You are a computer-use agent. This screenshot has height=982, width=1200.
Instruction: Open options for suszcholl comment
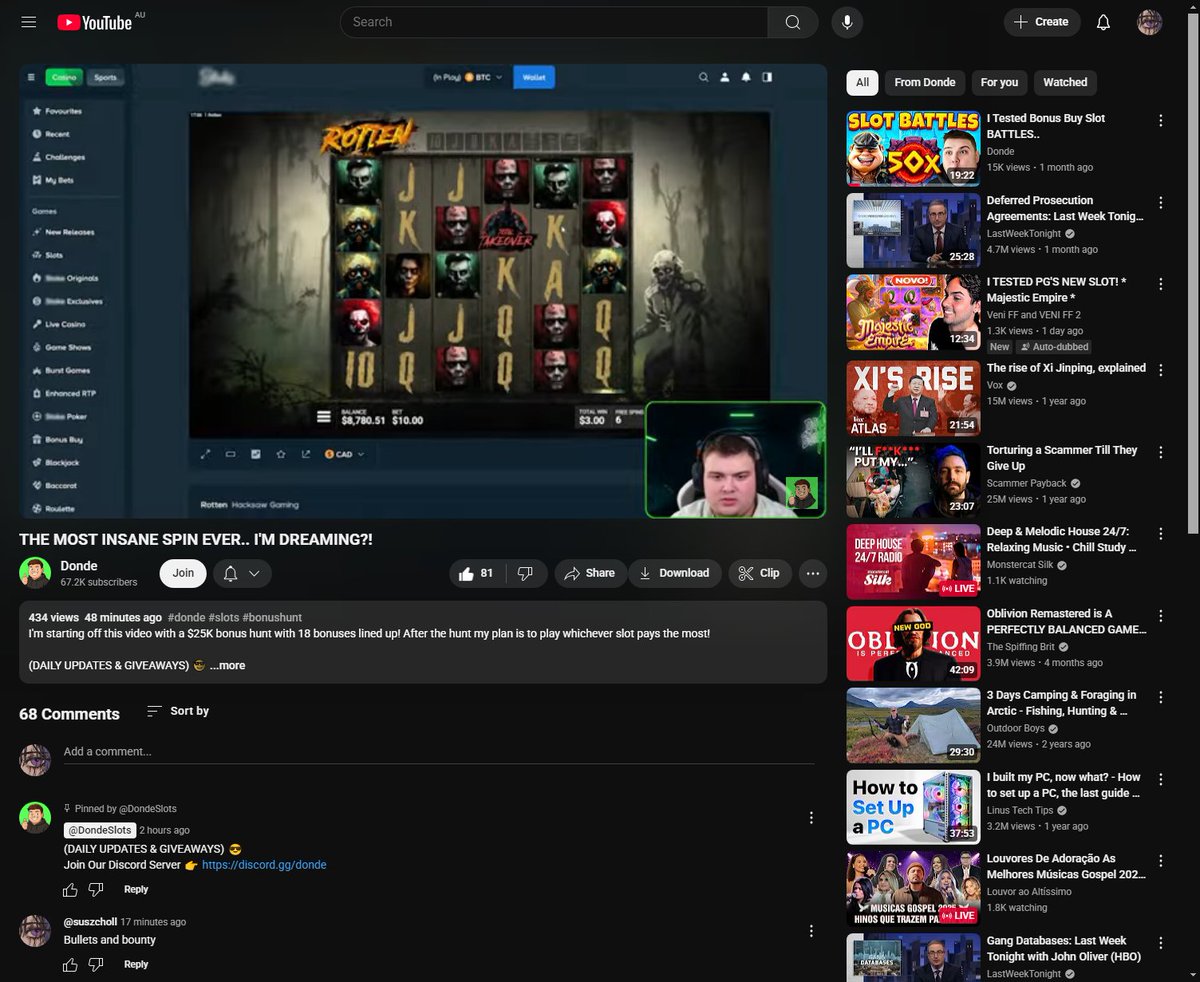811,931
